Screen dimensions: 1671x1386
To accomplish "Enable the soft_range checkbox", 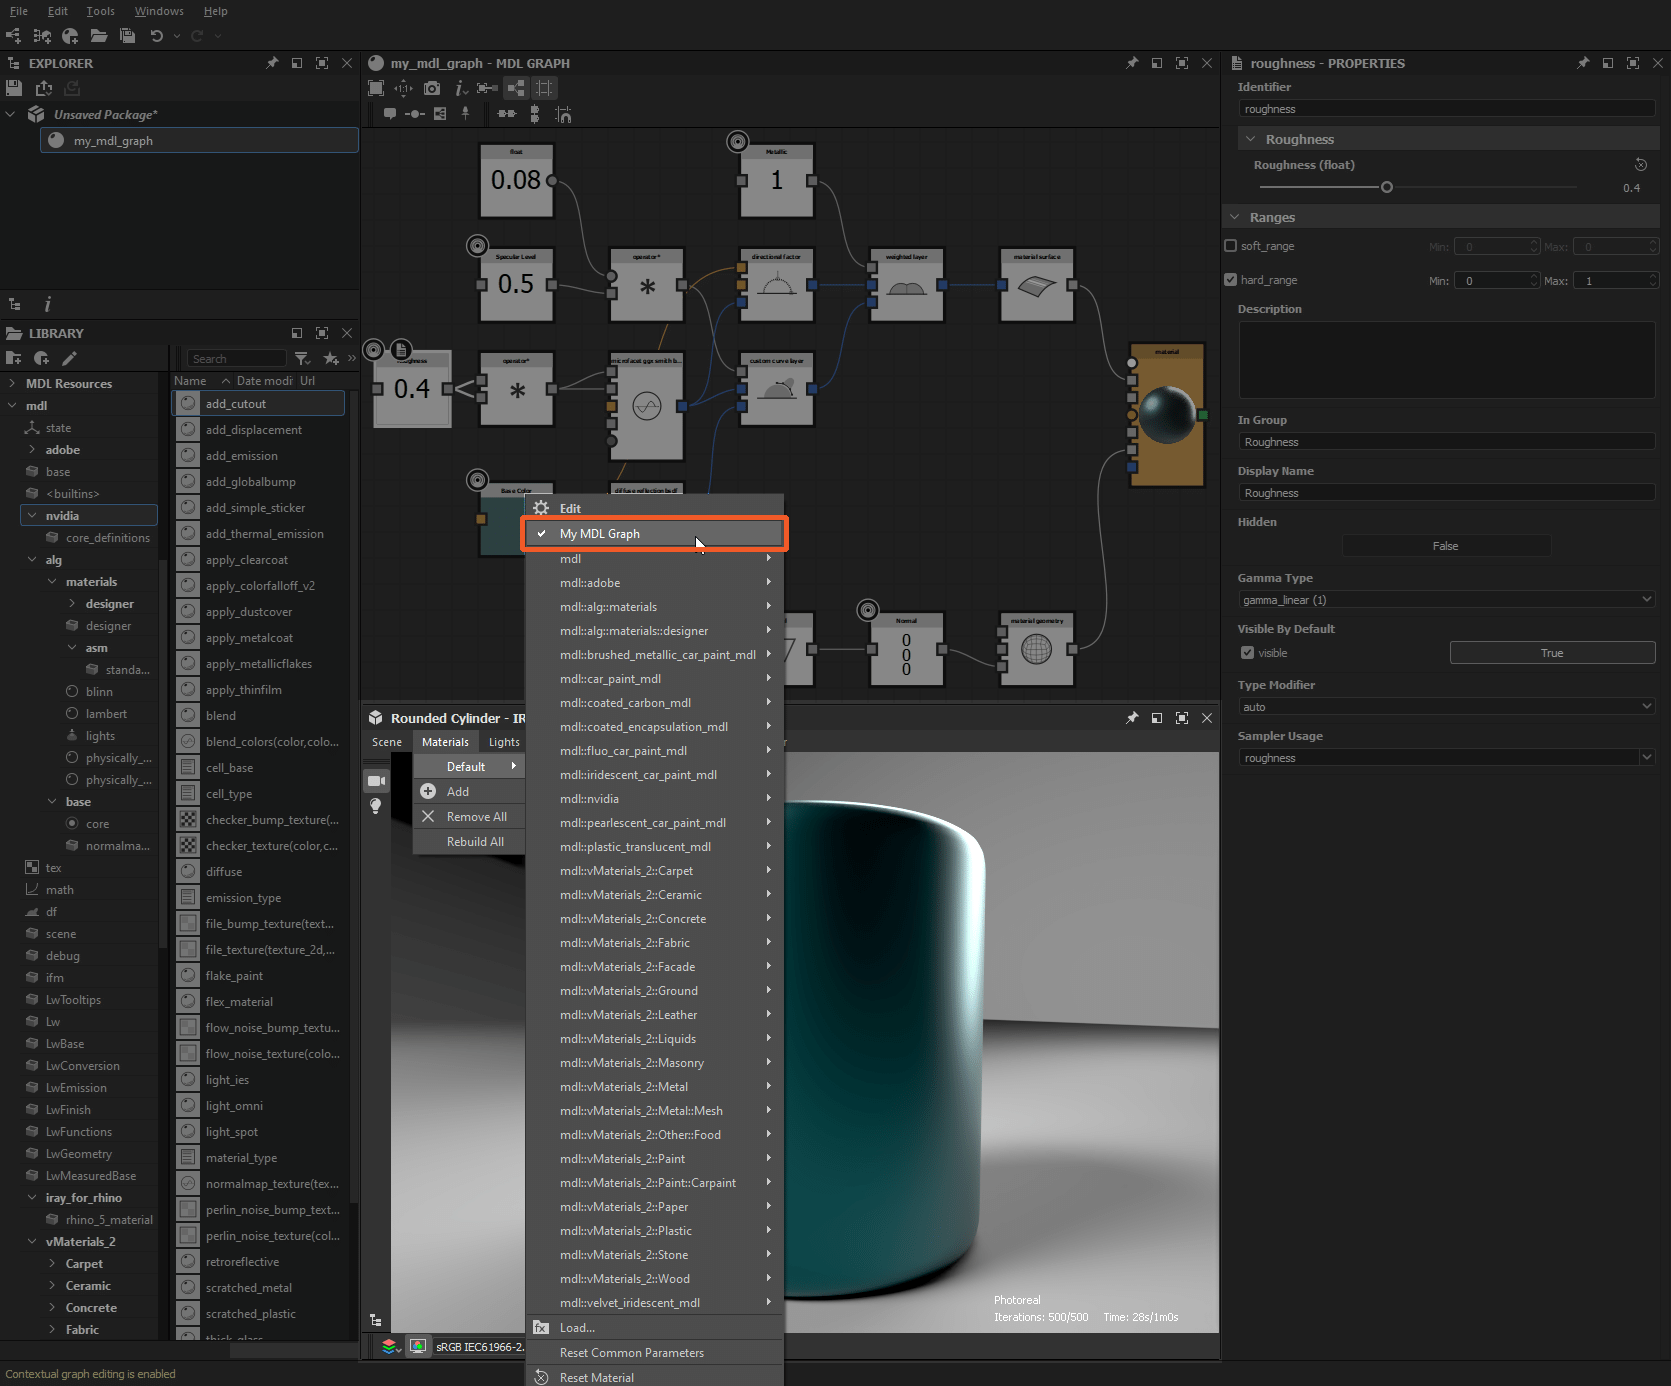I will pos(1230,245).
